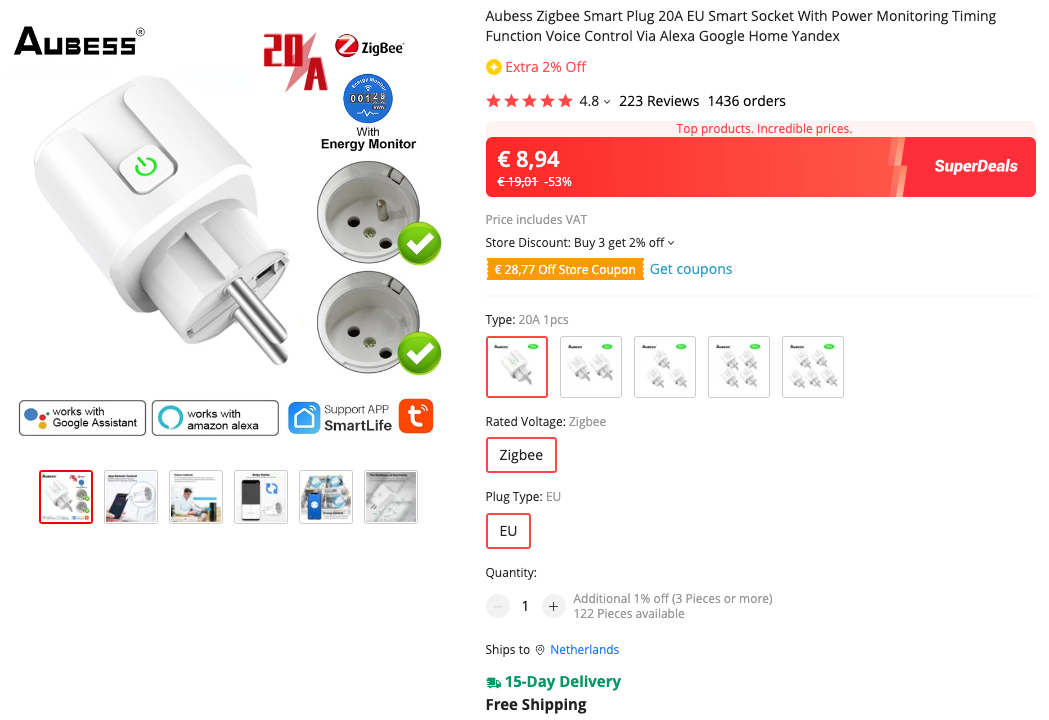This screenshot has height=720, width=1049.
Task: Click the gold Extra 2% Off coin icon
Action: [493, 67]
